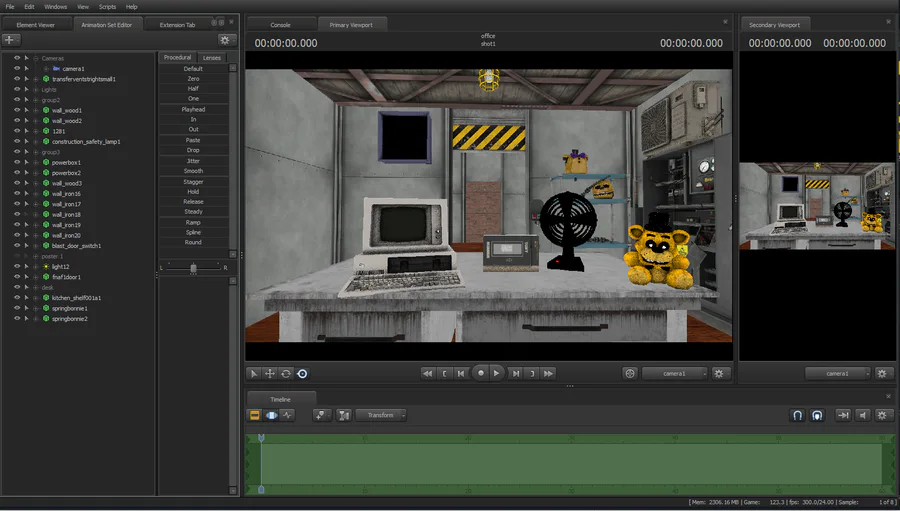900x511 pixels.
Task: Open the Scripts menu
Action: pyautogui.click(x=107, y=7)
